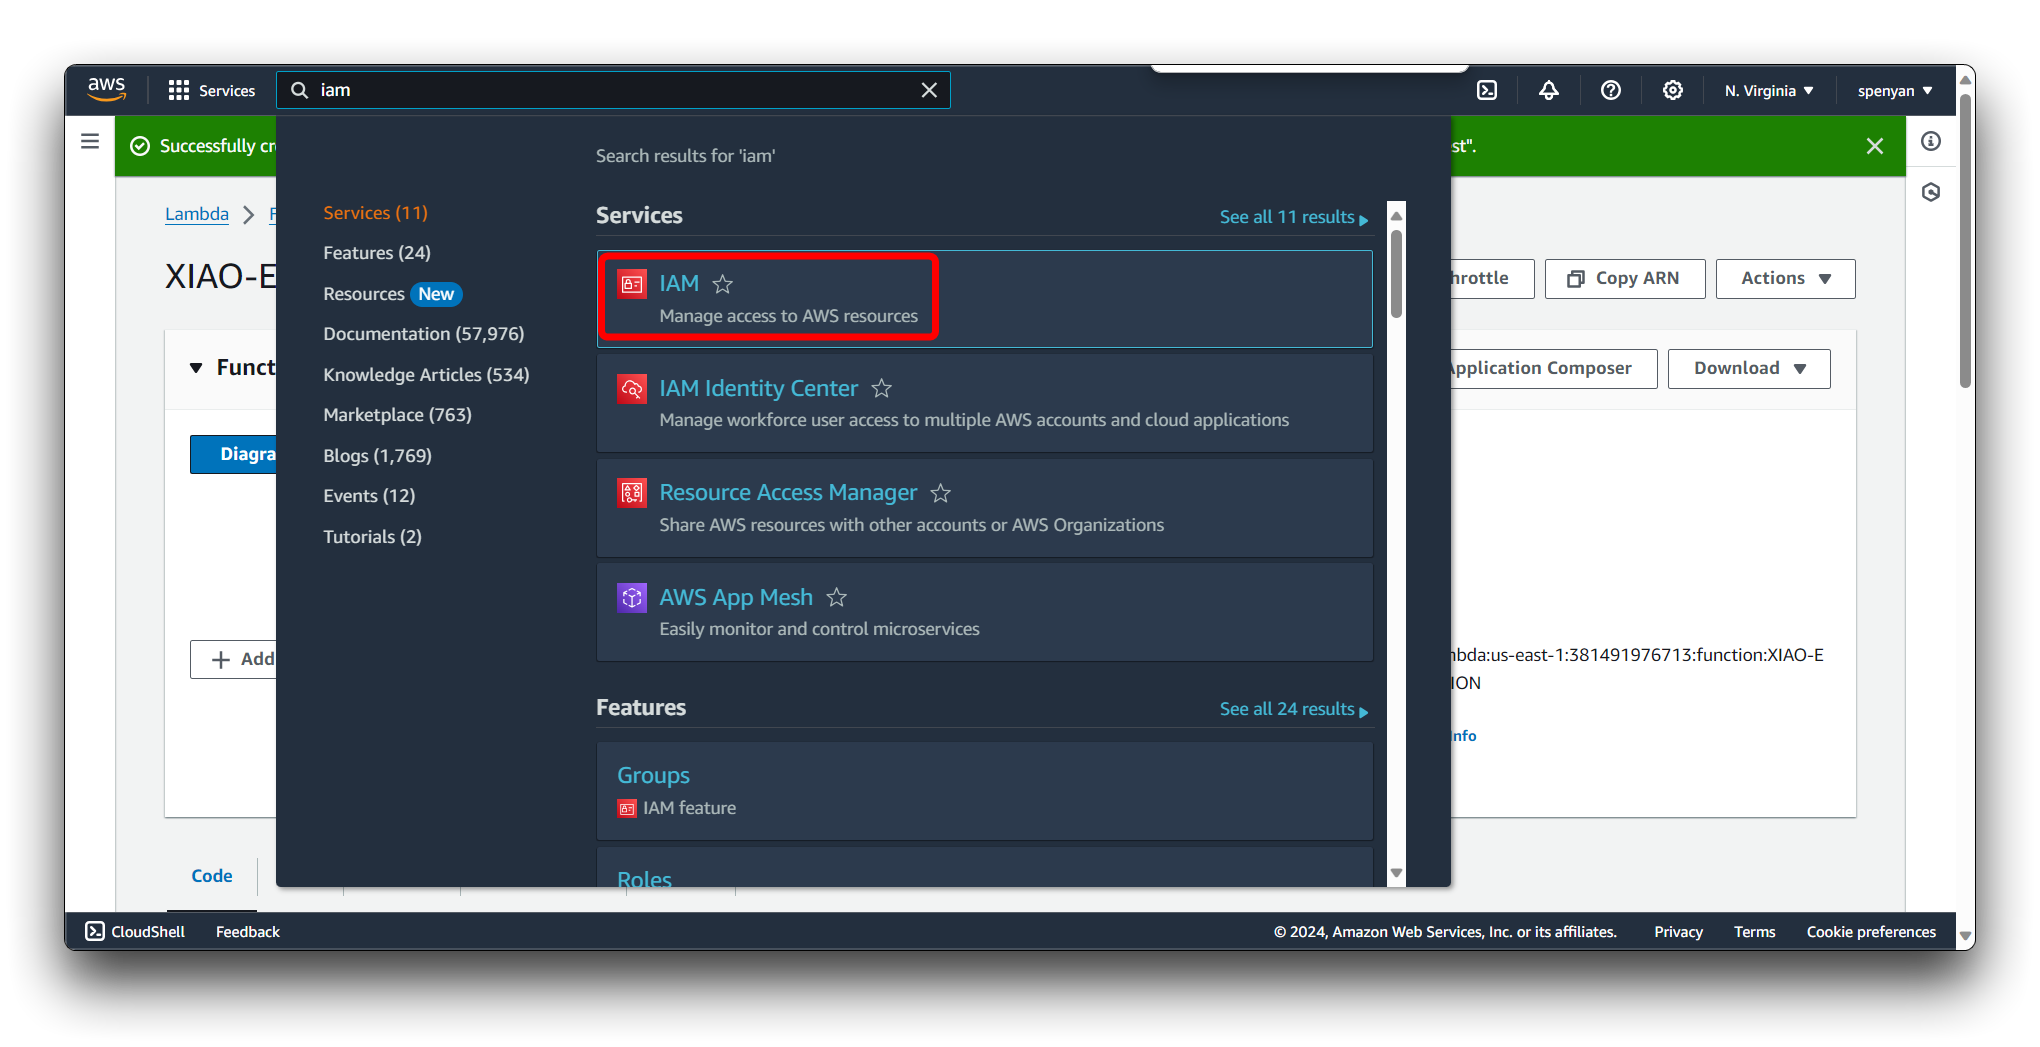Favorite AWS App Mesh with star
This screenshot has width=2040, height=1047.
pos(837,597)
